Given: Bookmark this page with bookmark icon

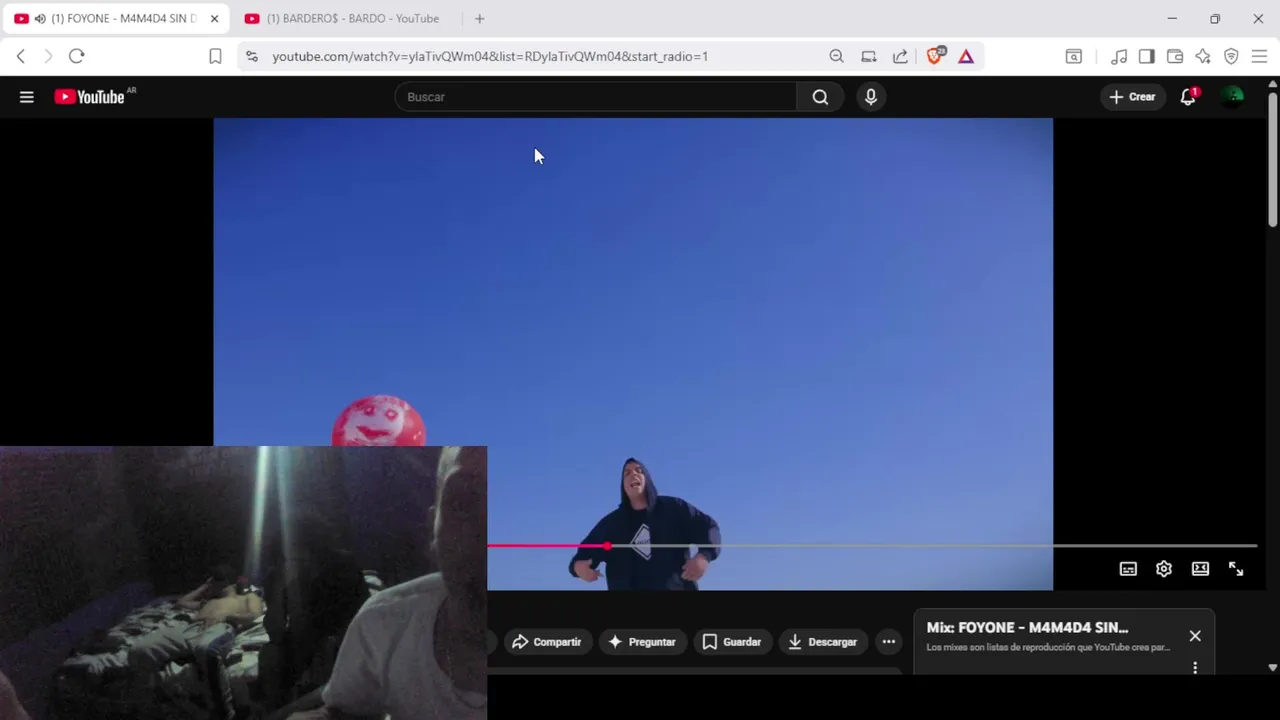Looking at the screenshot, I should click(x=215, y=57).
